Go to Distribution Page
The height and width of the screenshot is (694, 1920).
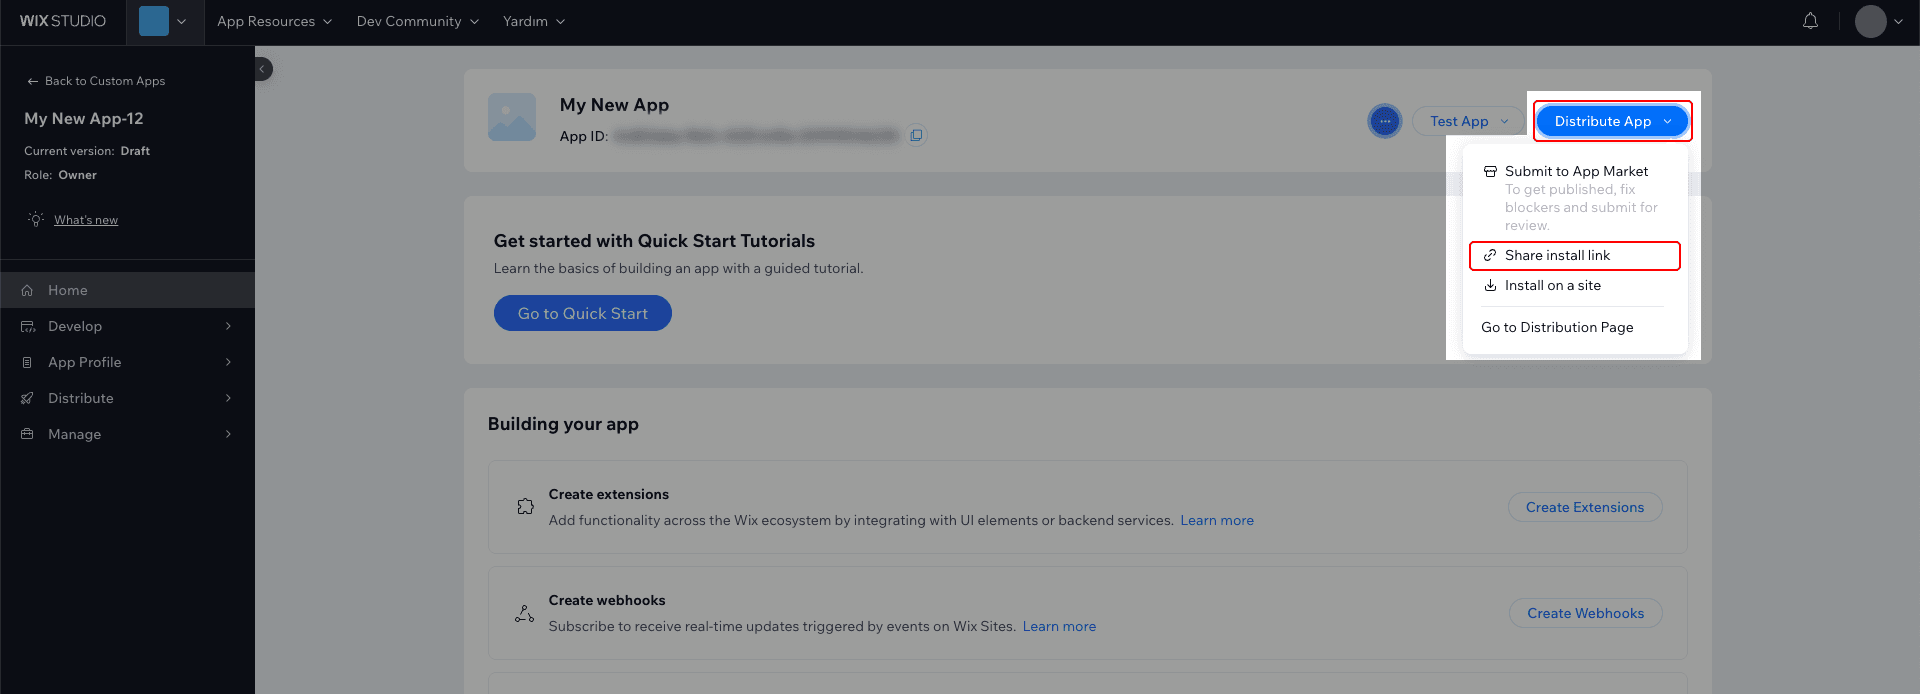tap(1557, 327)
